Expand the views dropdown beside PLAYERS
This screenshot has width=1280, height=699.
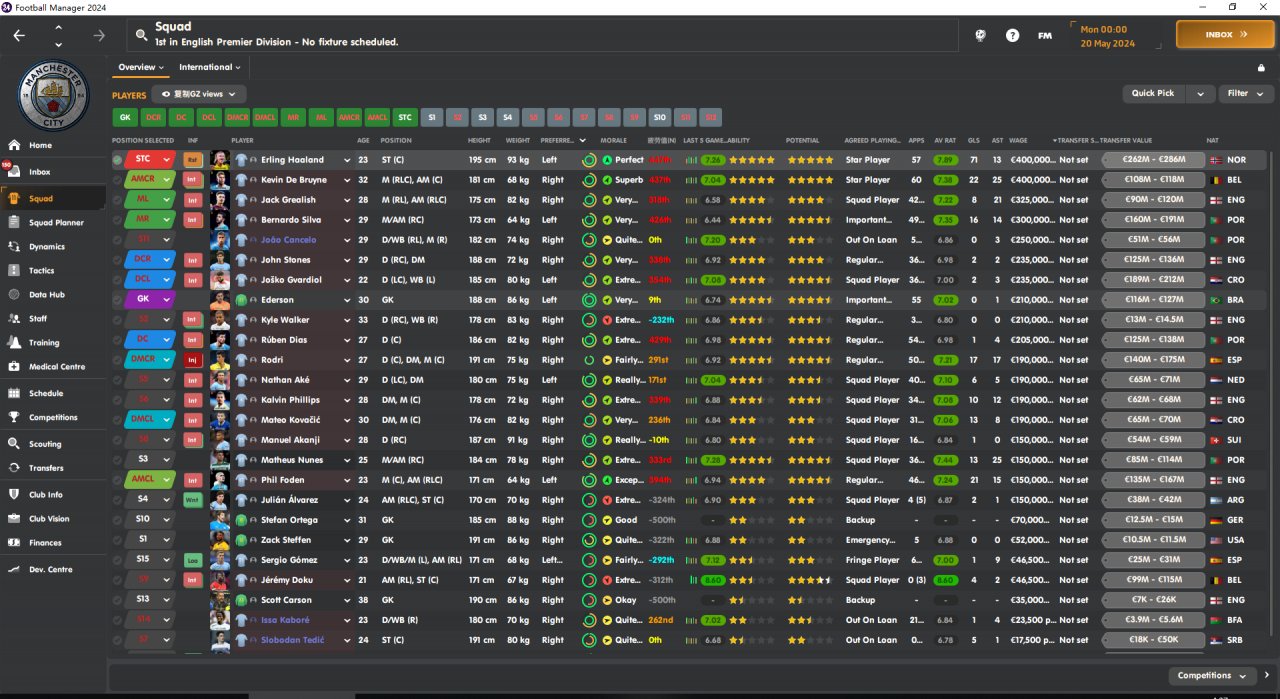point(198,94)
